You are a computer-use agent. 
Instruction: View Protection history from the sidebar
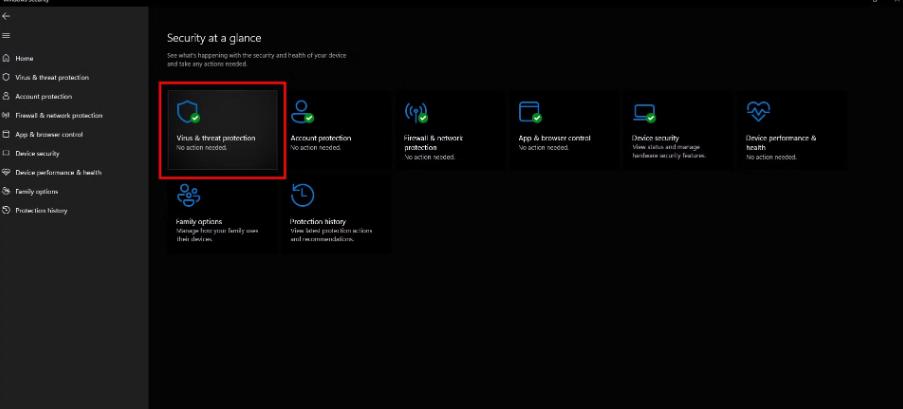[x=41, y=210]
